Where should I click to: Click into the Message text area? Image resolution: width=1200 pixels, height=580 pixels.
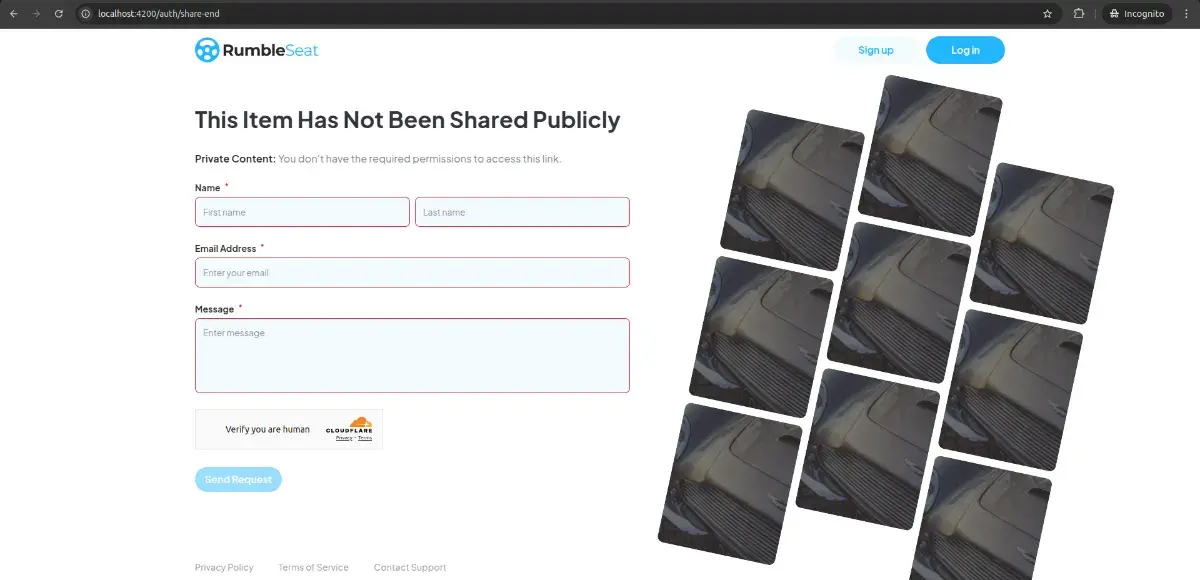(412, 355)
